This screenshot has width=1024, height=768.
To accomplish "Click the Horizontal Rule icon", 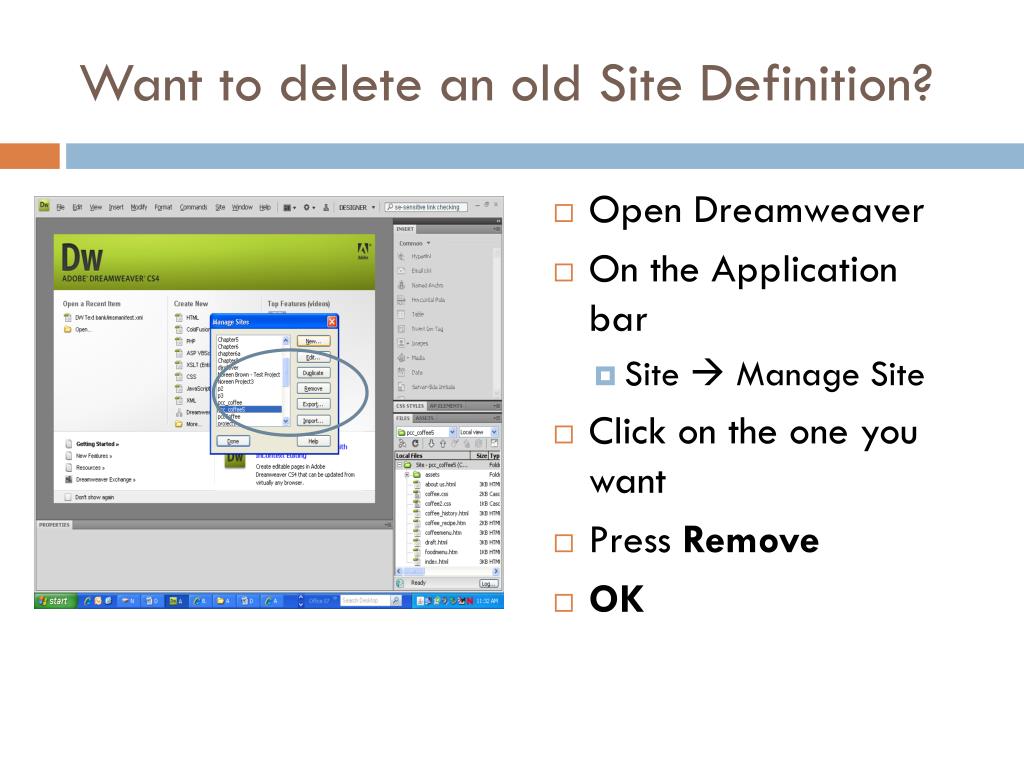I will pyautogui.click(x=402, y=299).
